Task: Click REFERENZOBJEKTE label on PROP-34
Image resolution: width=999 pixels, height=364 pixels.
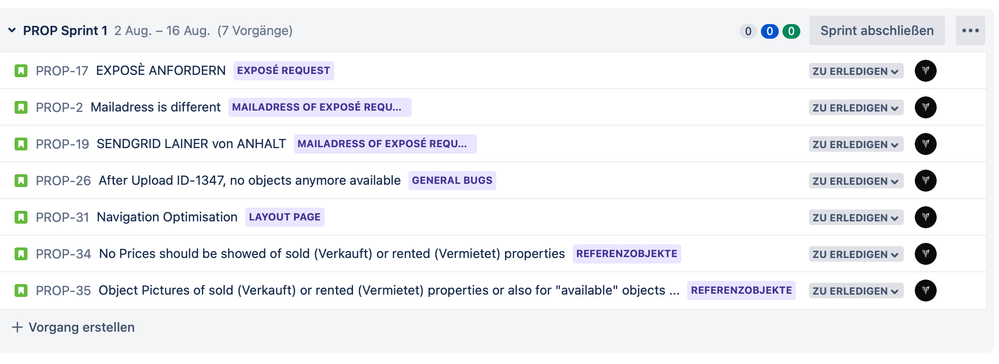Action: point(627,254)
